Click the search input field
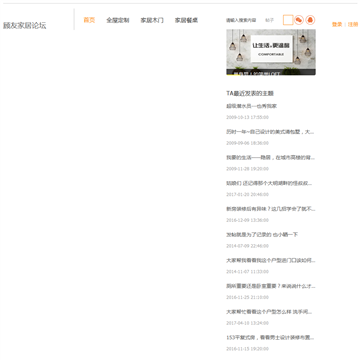 241,20
